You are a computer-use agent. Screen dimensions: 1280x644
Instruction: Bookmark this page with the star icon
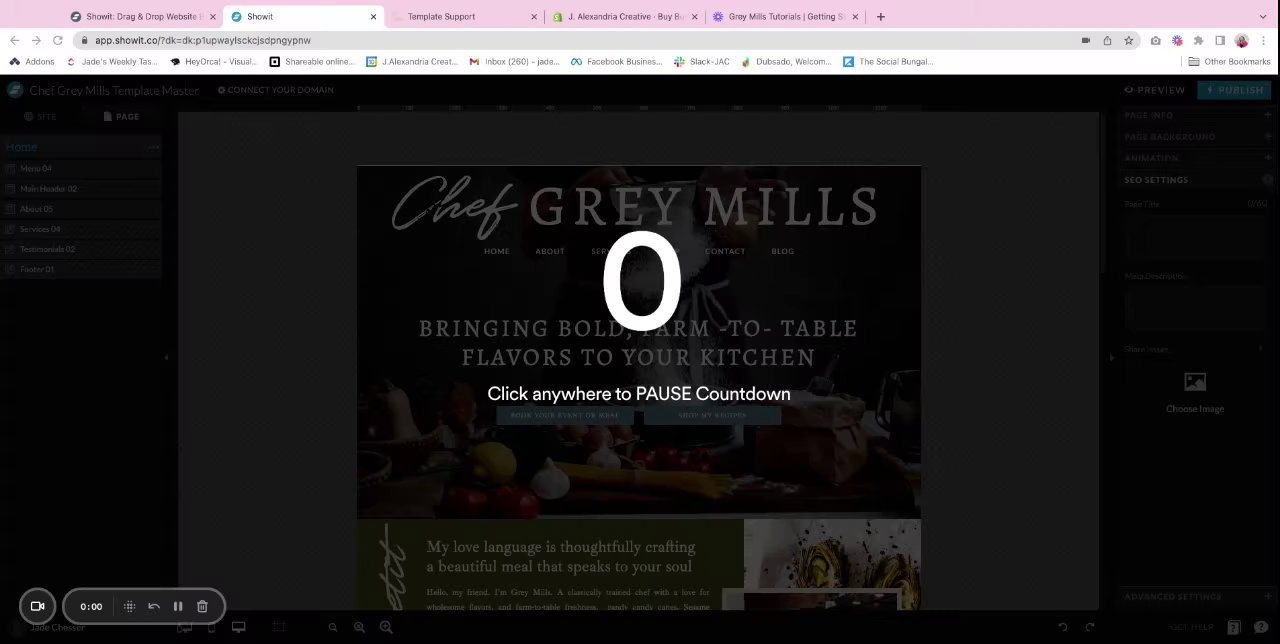click(1129, 41)
